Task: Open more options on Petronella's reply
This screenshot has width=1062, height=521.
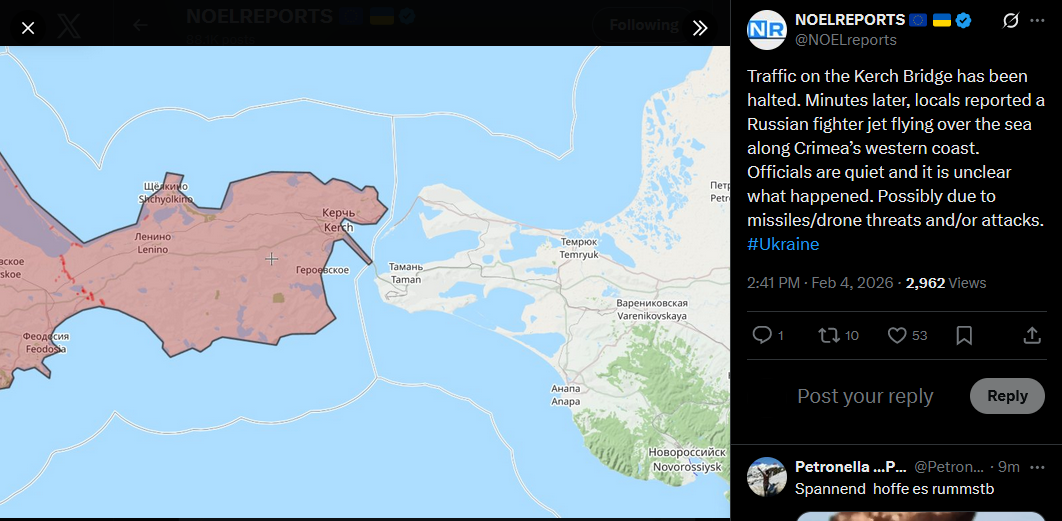Action: click(1037, 467)
